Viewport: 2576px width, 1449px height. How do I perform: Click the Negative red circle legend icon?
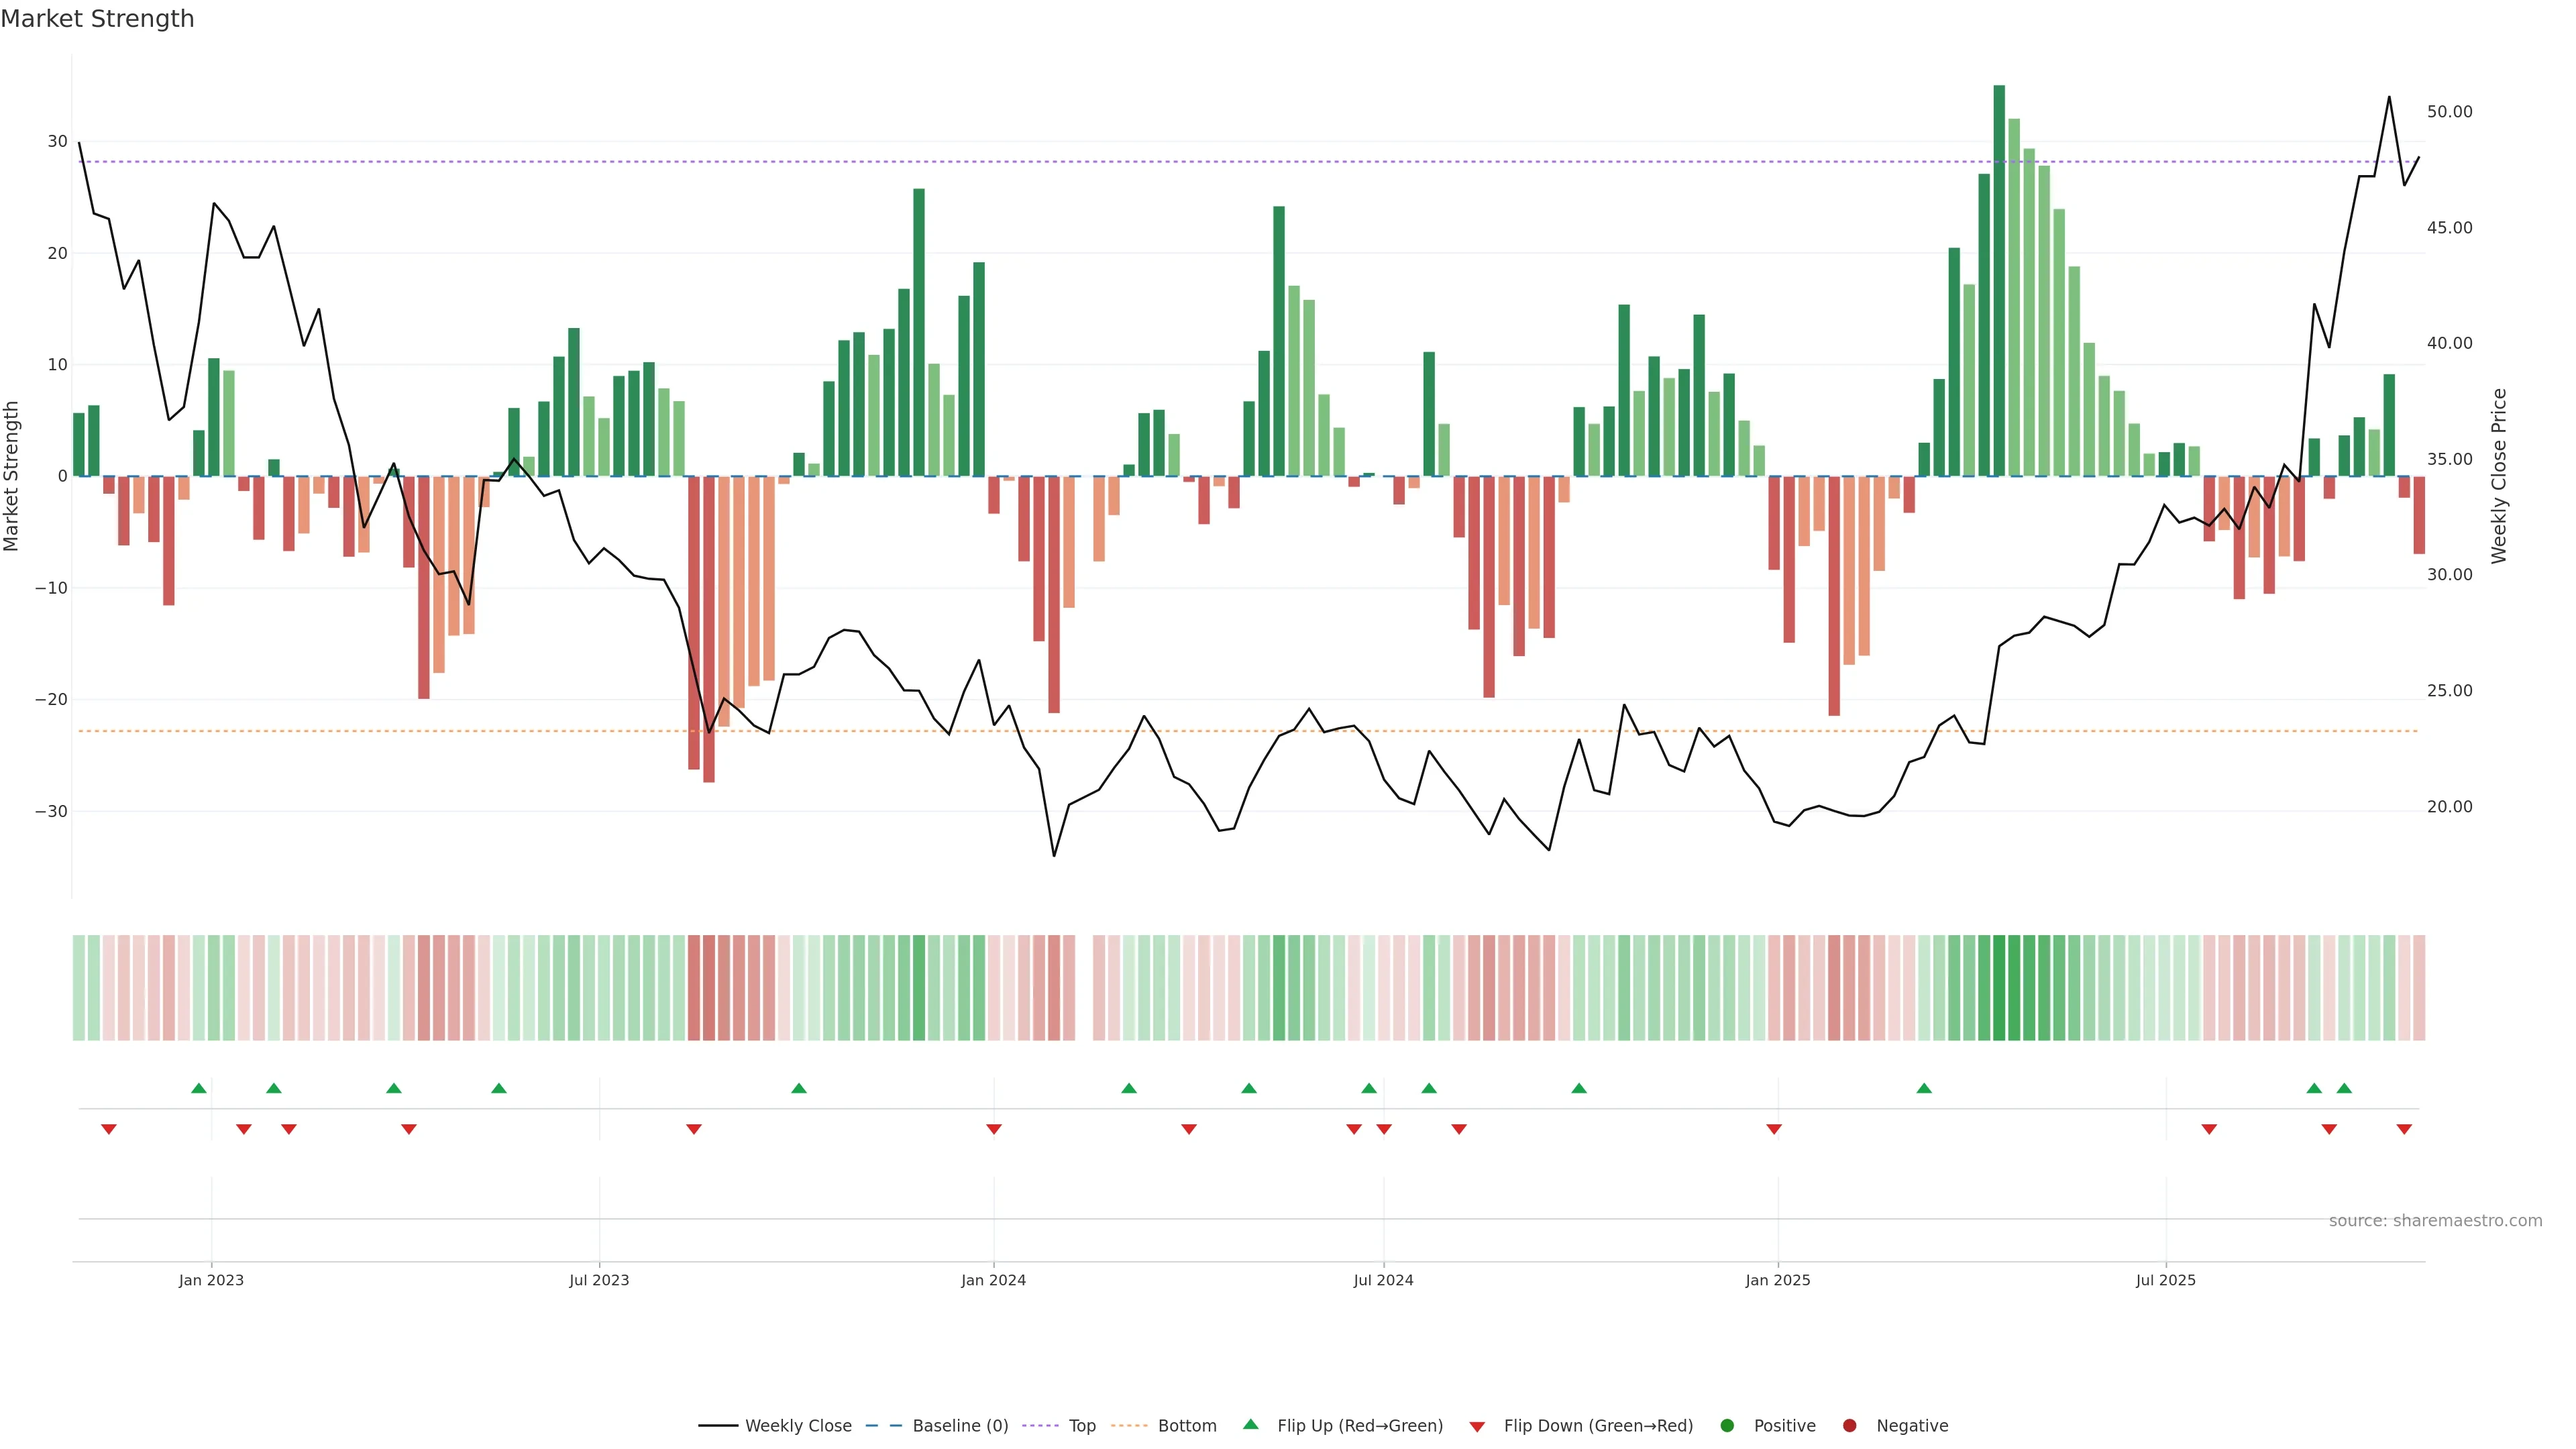coord(1849,1426)
